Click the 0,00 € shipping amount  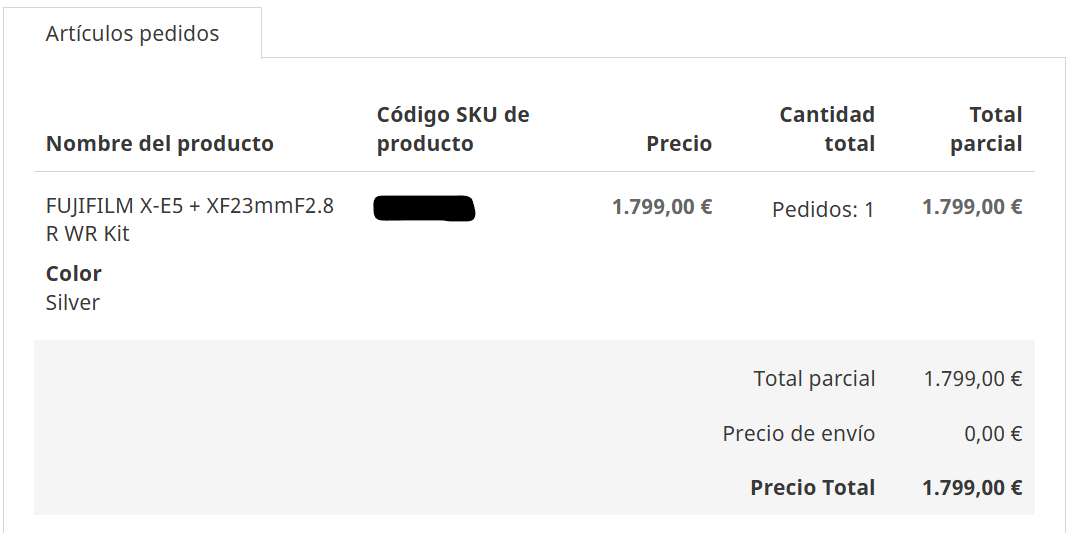point(993,434)
